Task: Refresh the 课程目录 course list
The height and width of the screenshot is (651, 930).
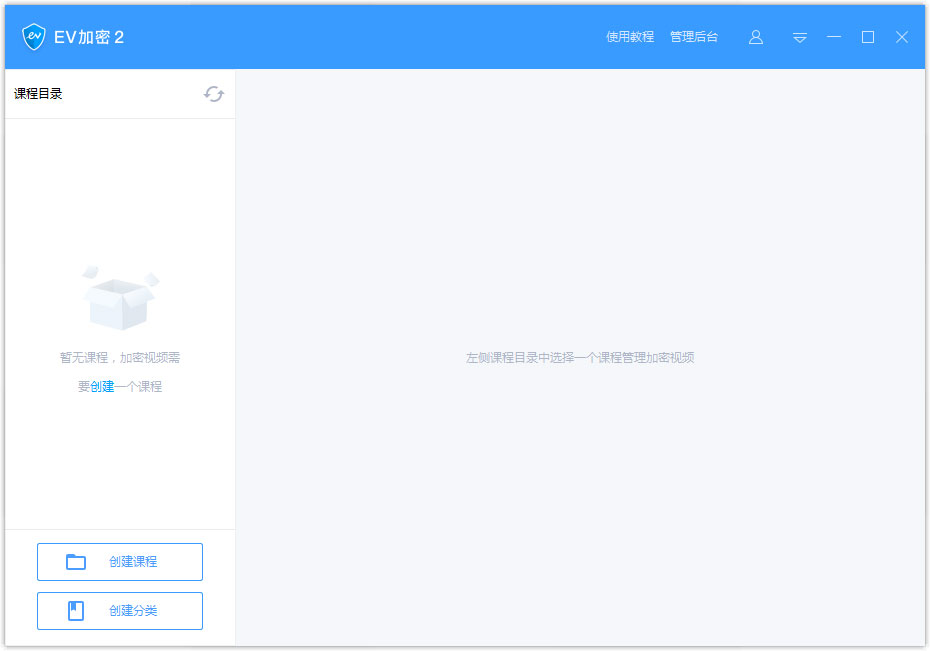Action: pos(213,92)
